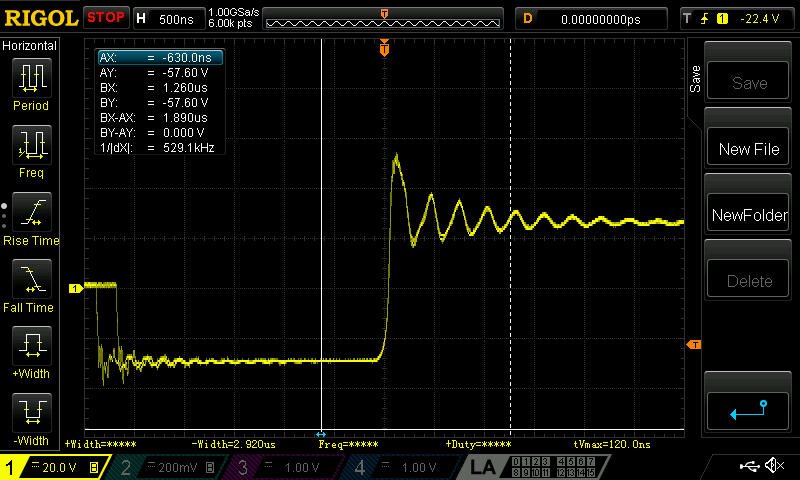Screen dimensions: 800x480
Task: Click the Delete button
Action: click(748, 281)
